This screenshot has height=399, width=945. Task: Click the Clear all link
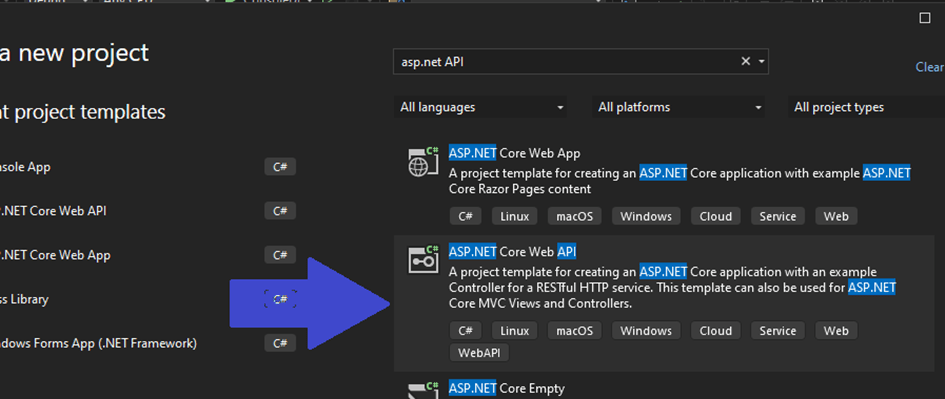pos(930,67)
